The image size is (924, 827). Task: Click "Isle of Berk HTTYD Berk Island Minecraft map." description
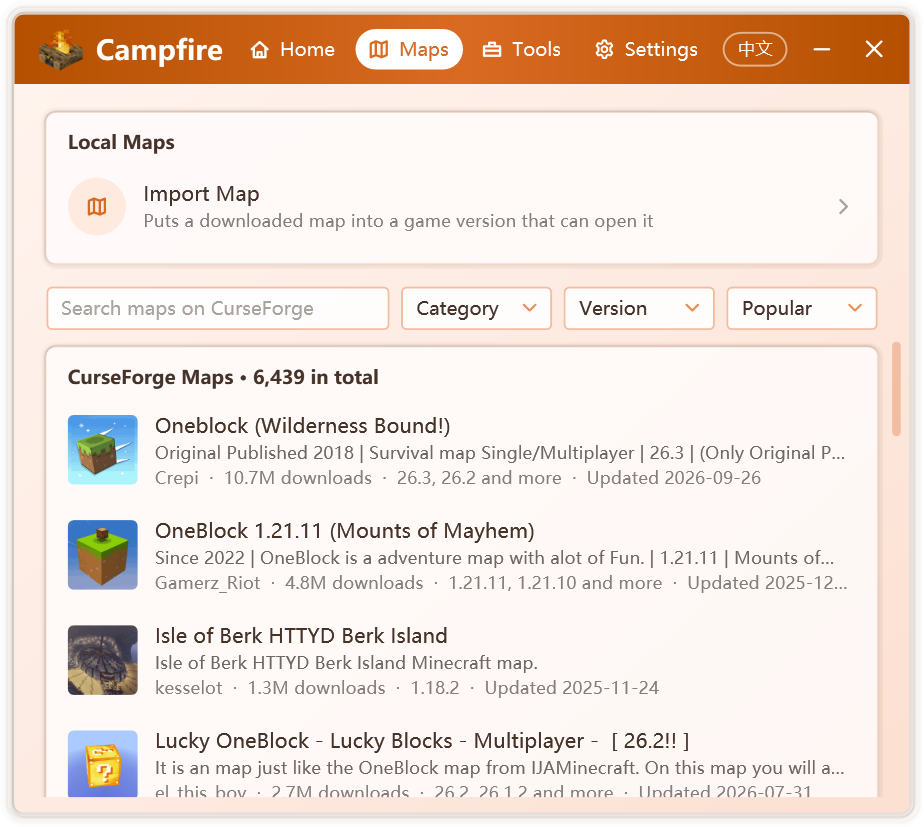tap(346, 663)
